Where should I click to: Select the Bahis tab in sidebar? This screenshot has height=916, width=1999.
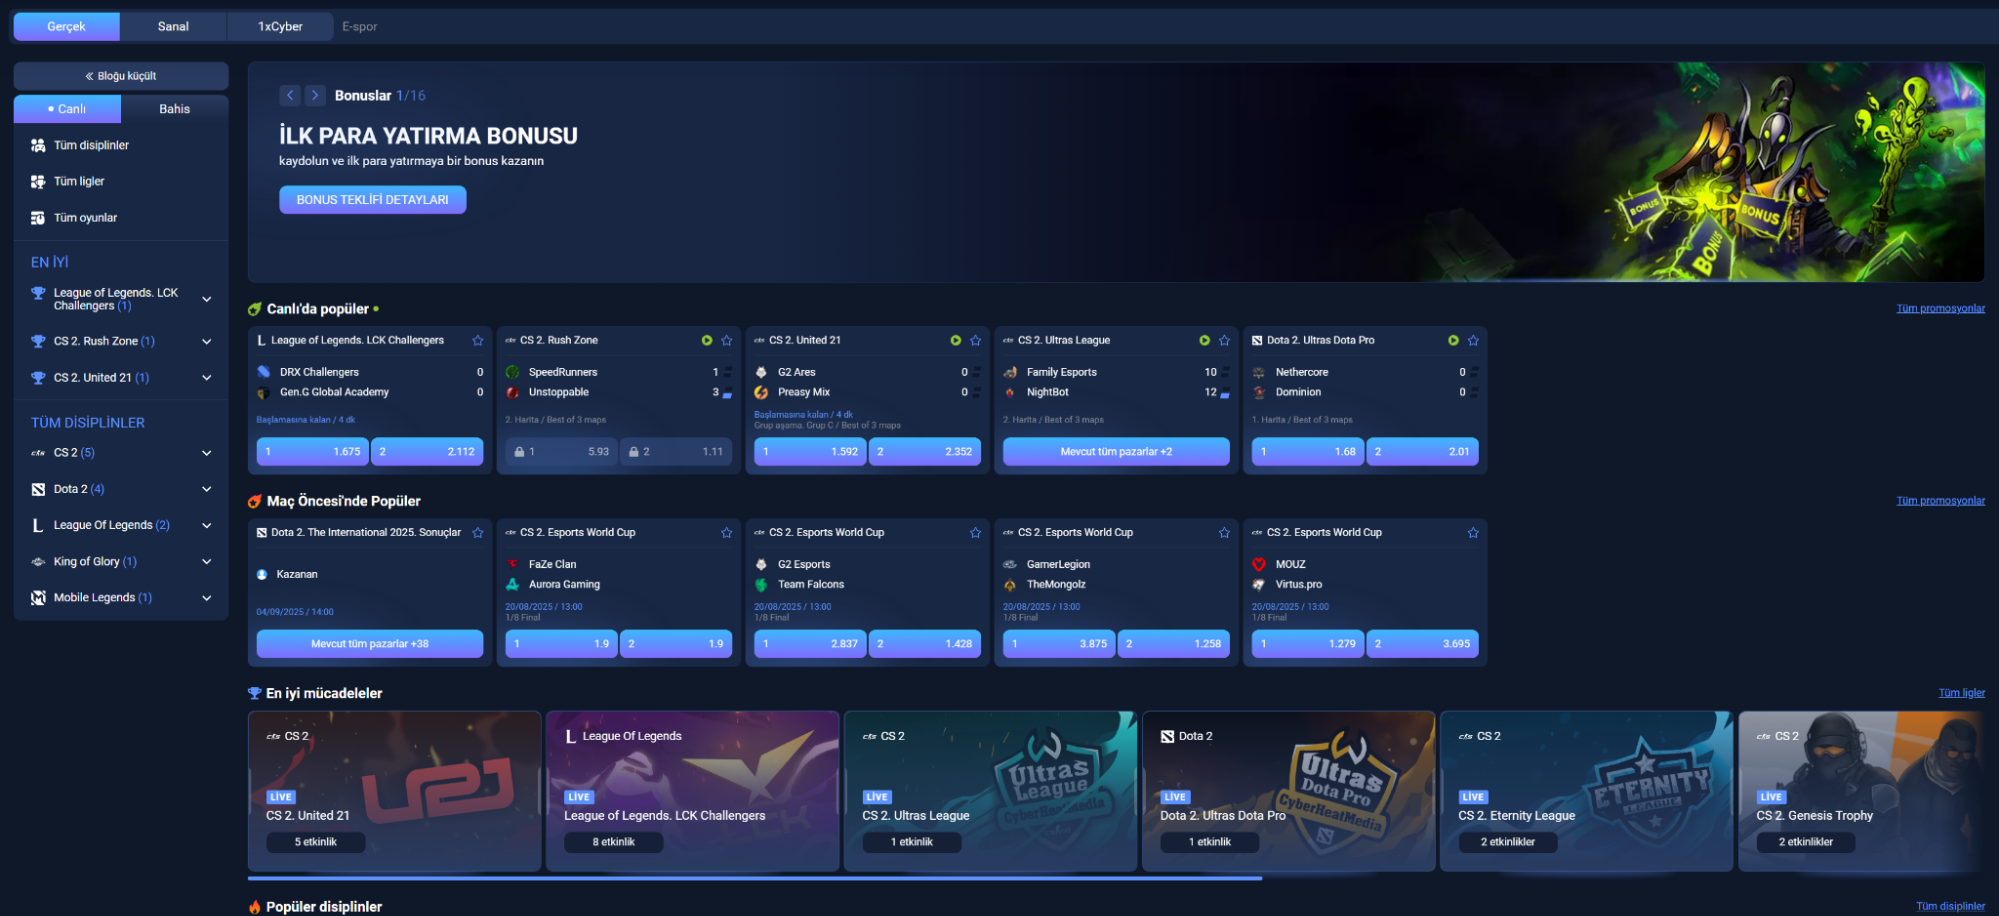(174, 109)
